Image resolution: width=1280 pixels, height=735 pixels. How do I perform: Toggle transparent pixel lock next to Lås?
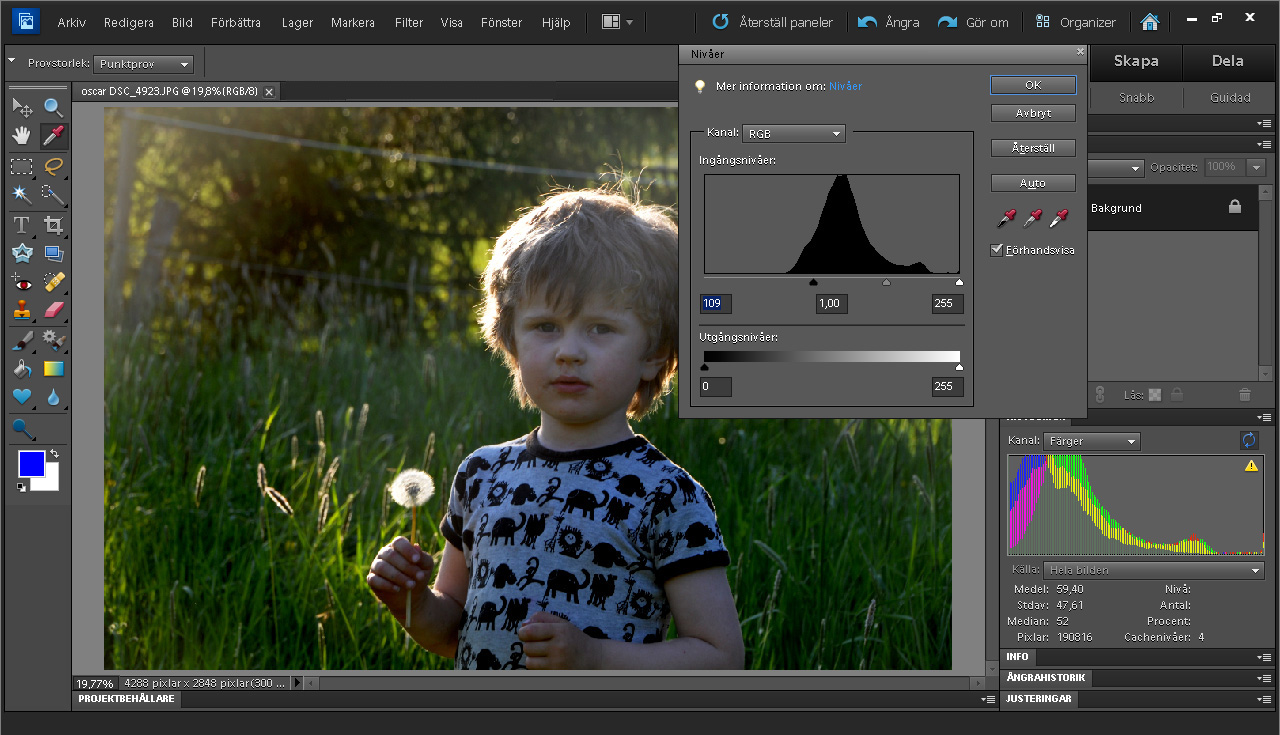(1155, 395)
